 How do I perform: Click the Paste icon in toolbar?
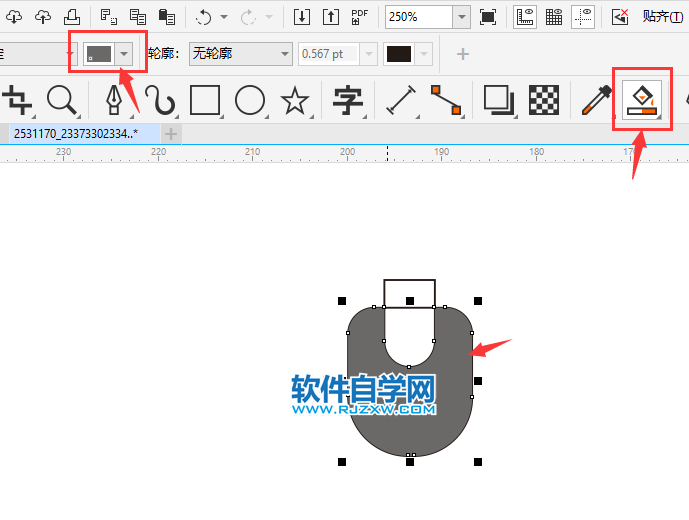pyautogui.click(x=167, y=17)
